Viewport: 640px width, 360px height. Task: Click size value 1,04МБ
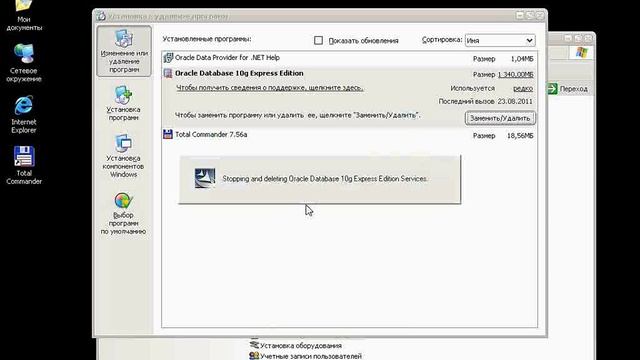522,59
